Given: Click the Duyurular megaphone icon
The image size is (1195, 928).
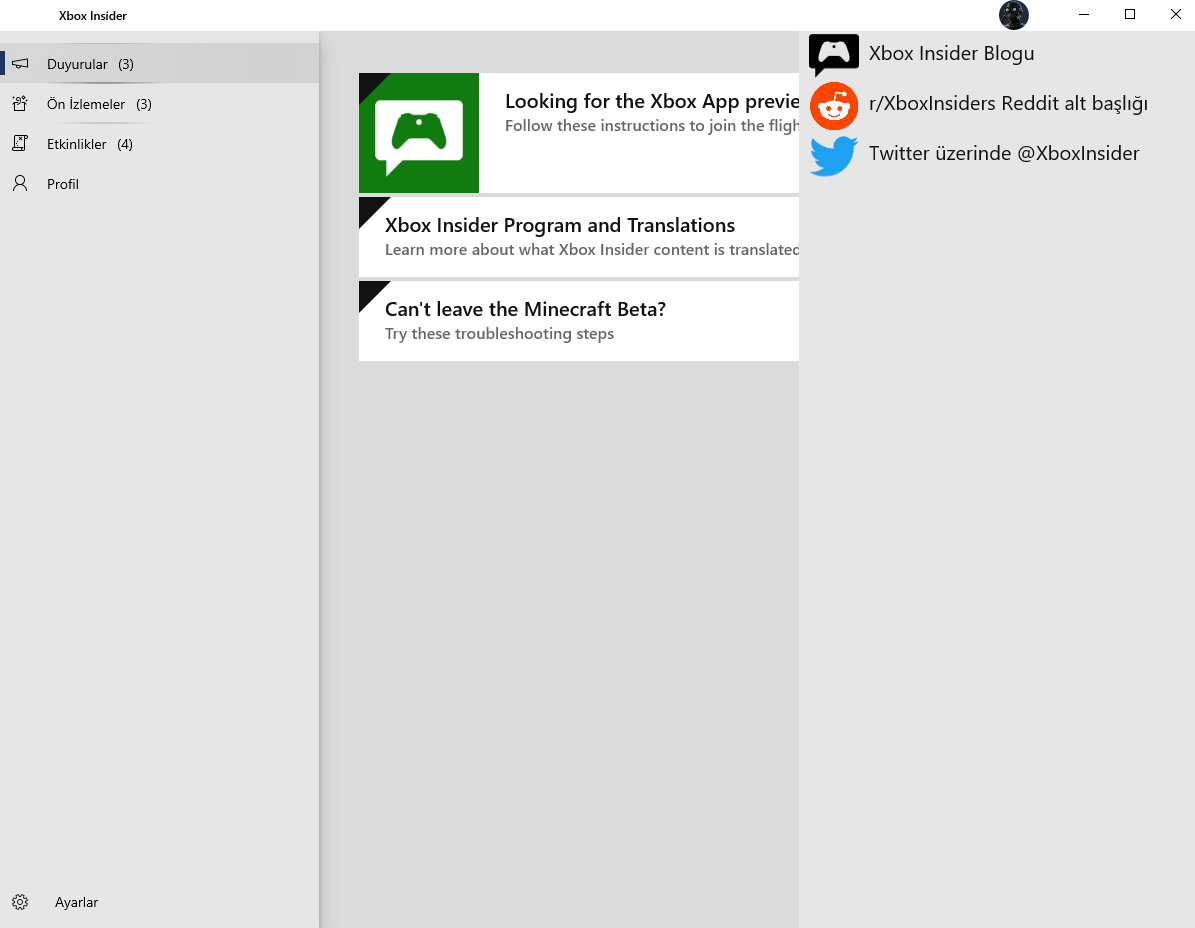Looking at the screenshot, I should [21, 63].
